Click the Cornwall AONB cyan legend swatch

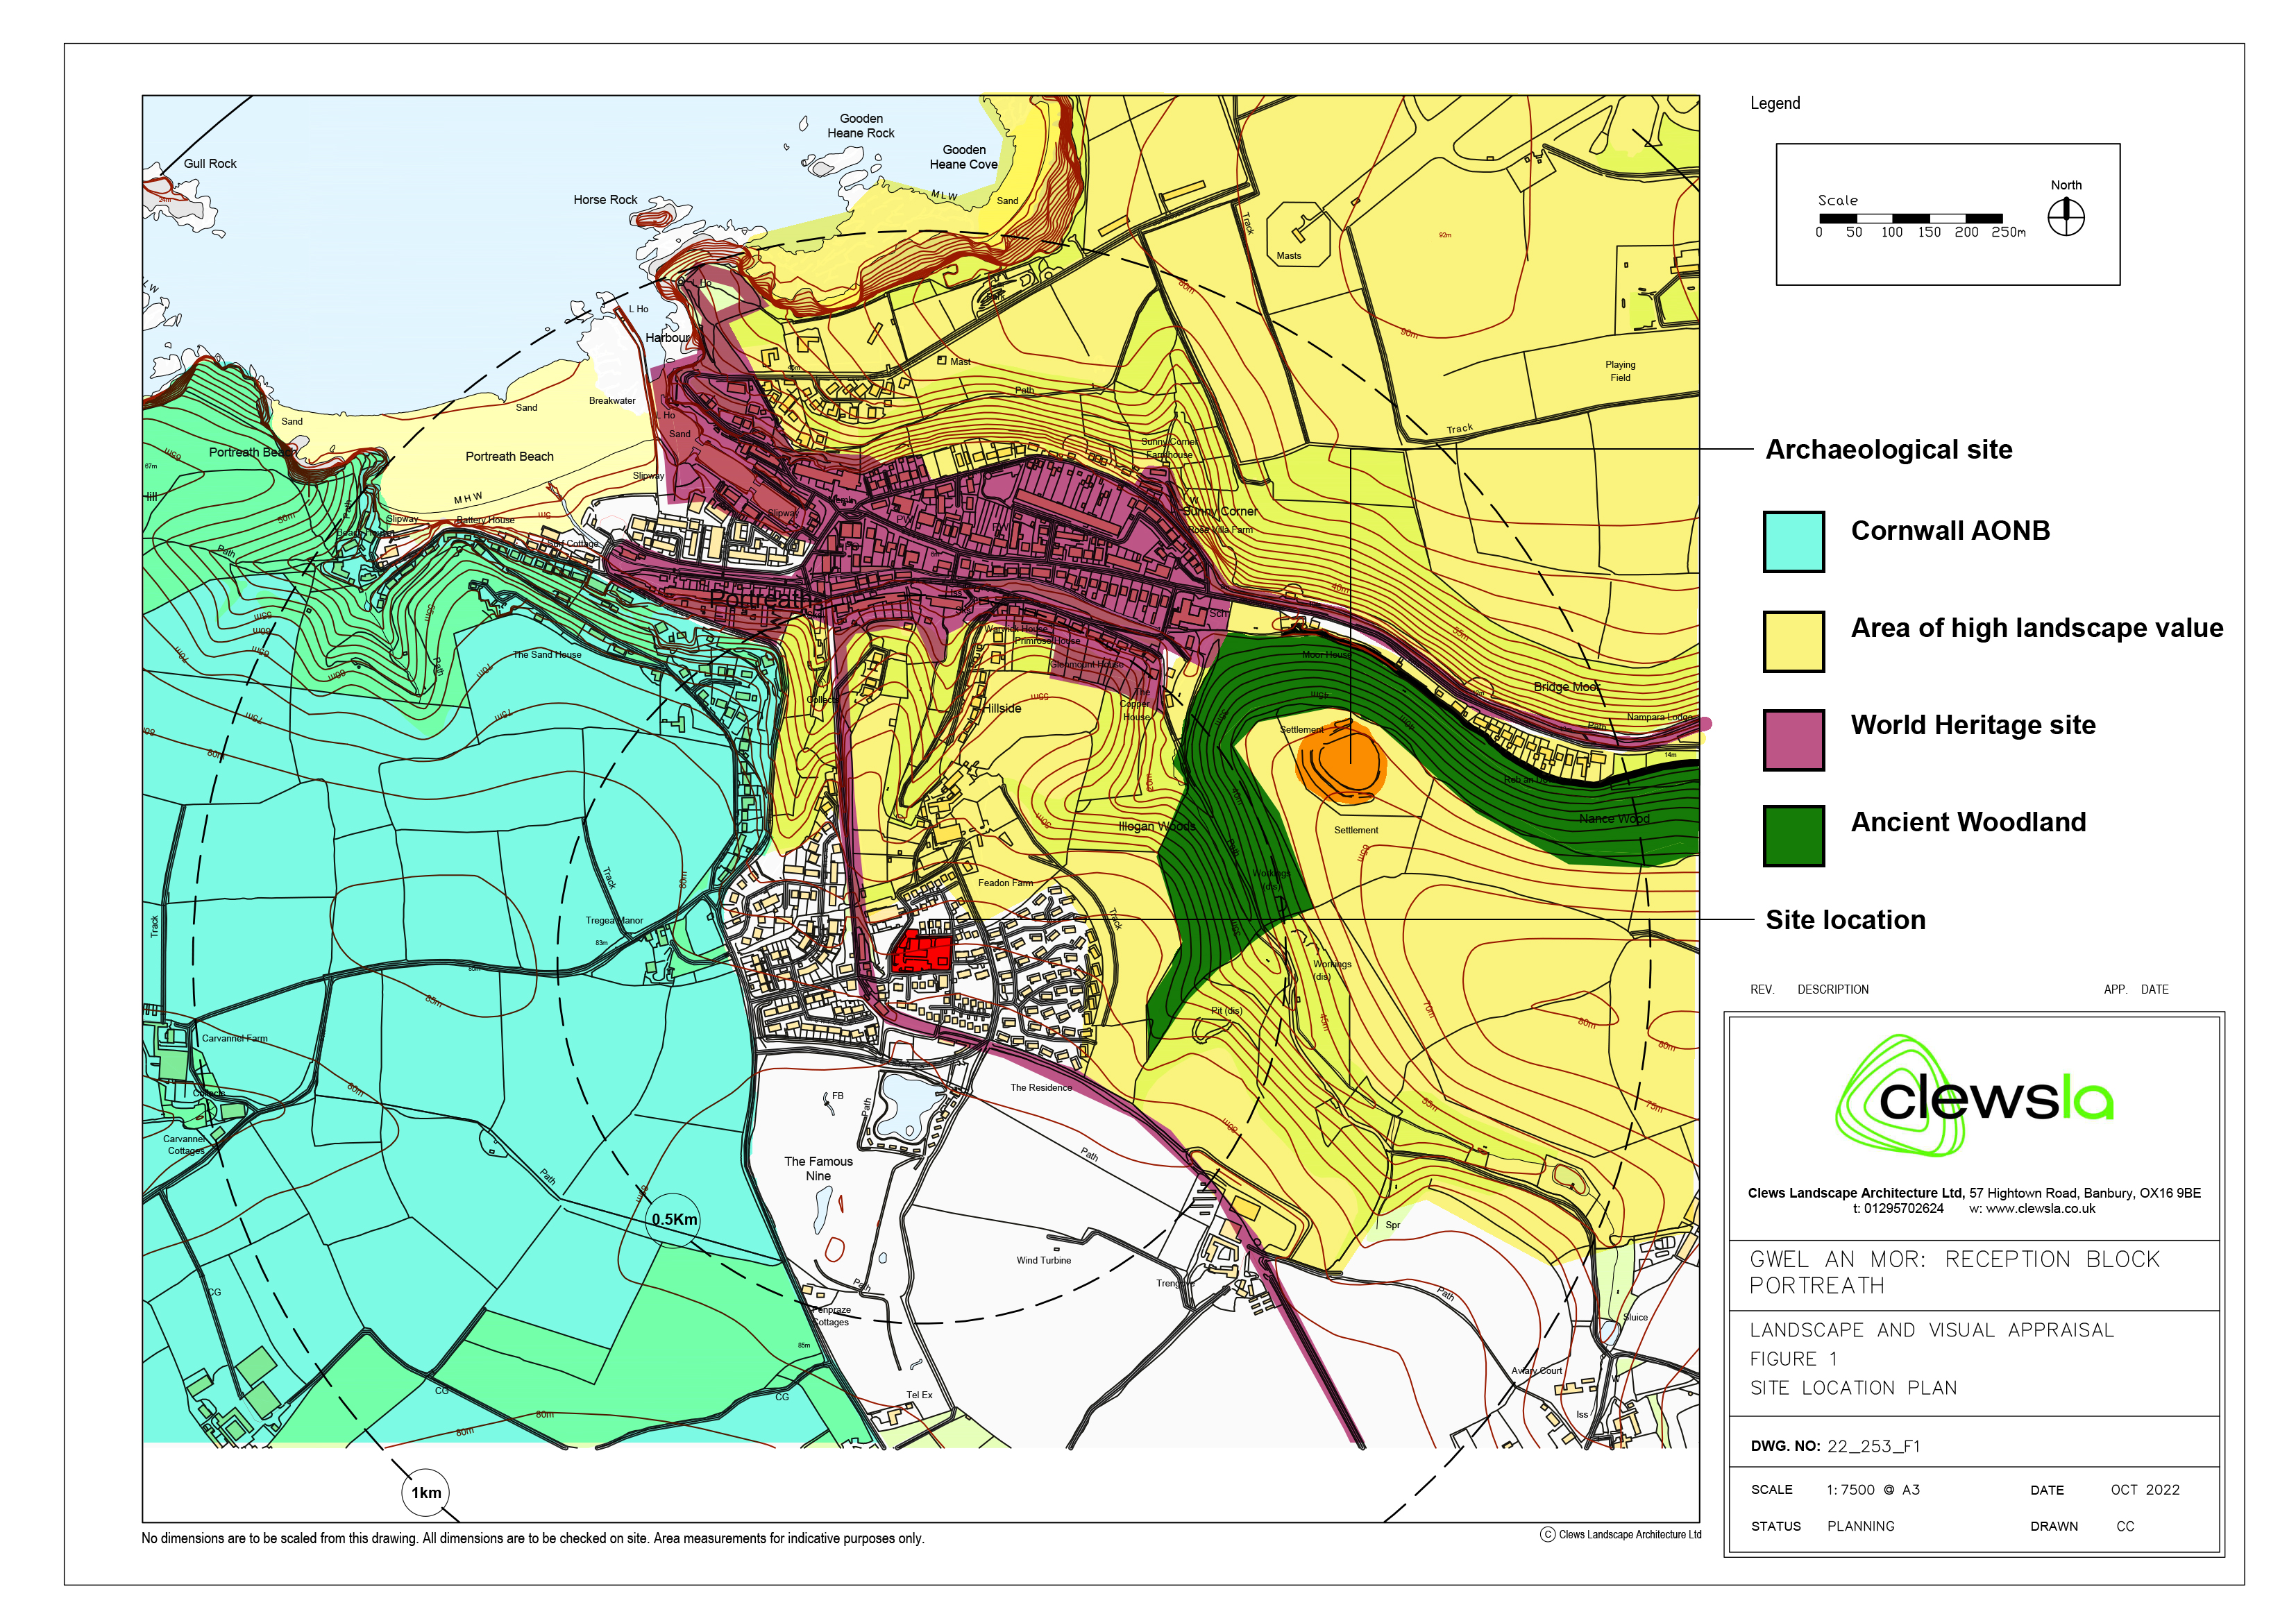pos(1793,541)
